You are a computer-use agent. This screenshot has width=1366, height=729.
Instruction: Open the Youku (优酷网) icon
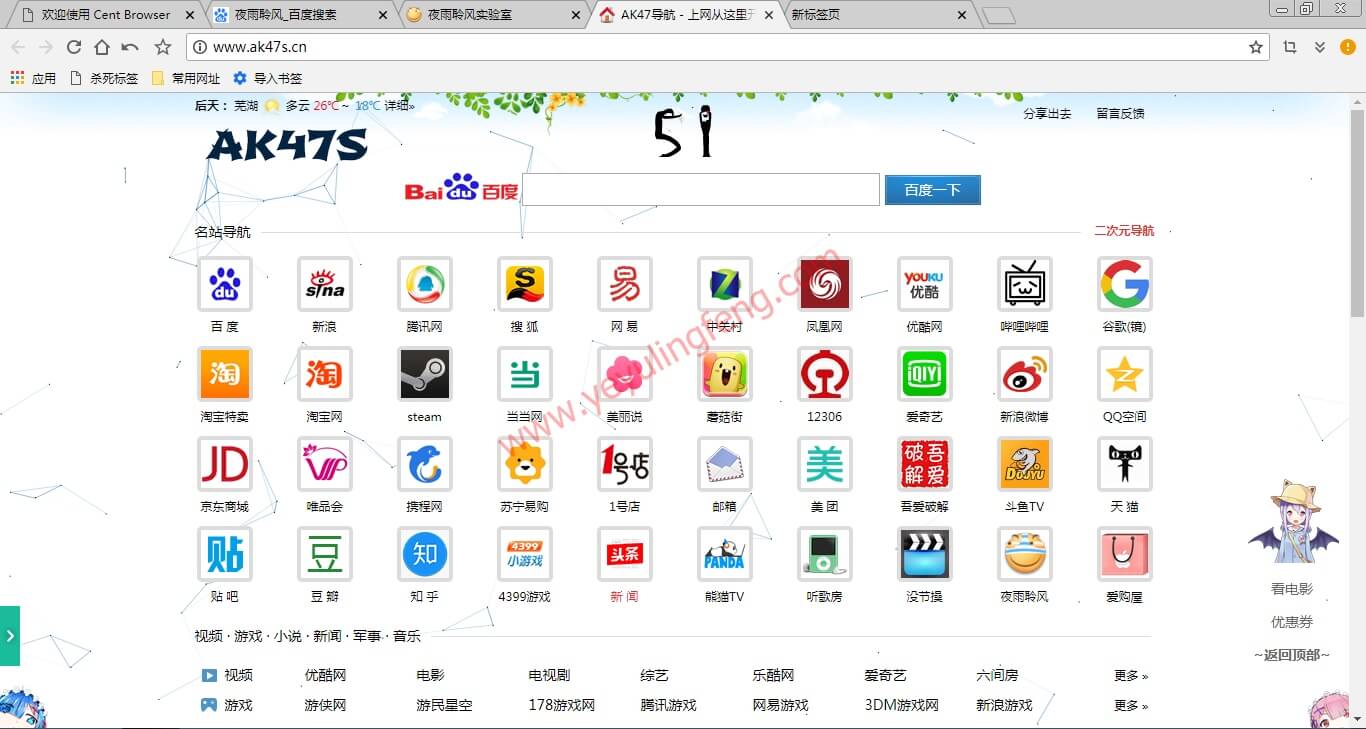tap(925, 284)
